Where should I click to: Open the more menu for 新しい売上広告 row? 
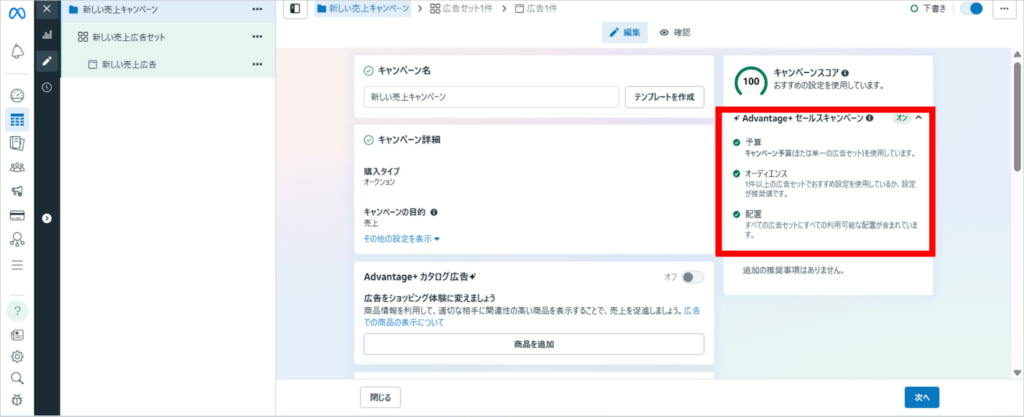tap(257, 64)
